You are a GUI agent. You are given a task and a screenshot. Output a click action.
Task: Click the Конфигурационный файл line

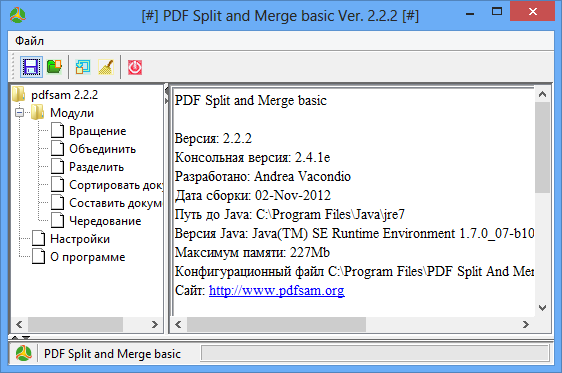(354, 271)
